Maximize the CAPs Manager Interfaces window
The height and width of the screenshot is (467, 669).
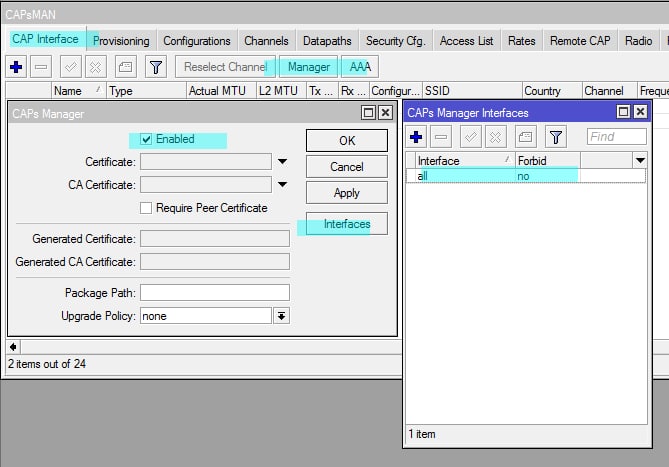(x=623, y=112)
